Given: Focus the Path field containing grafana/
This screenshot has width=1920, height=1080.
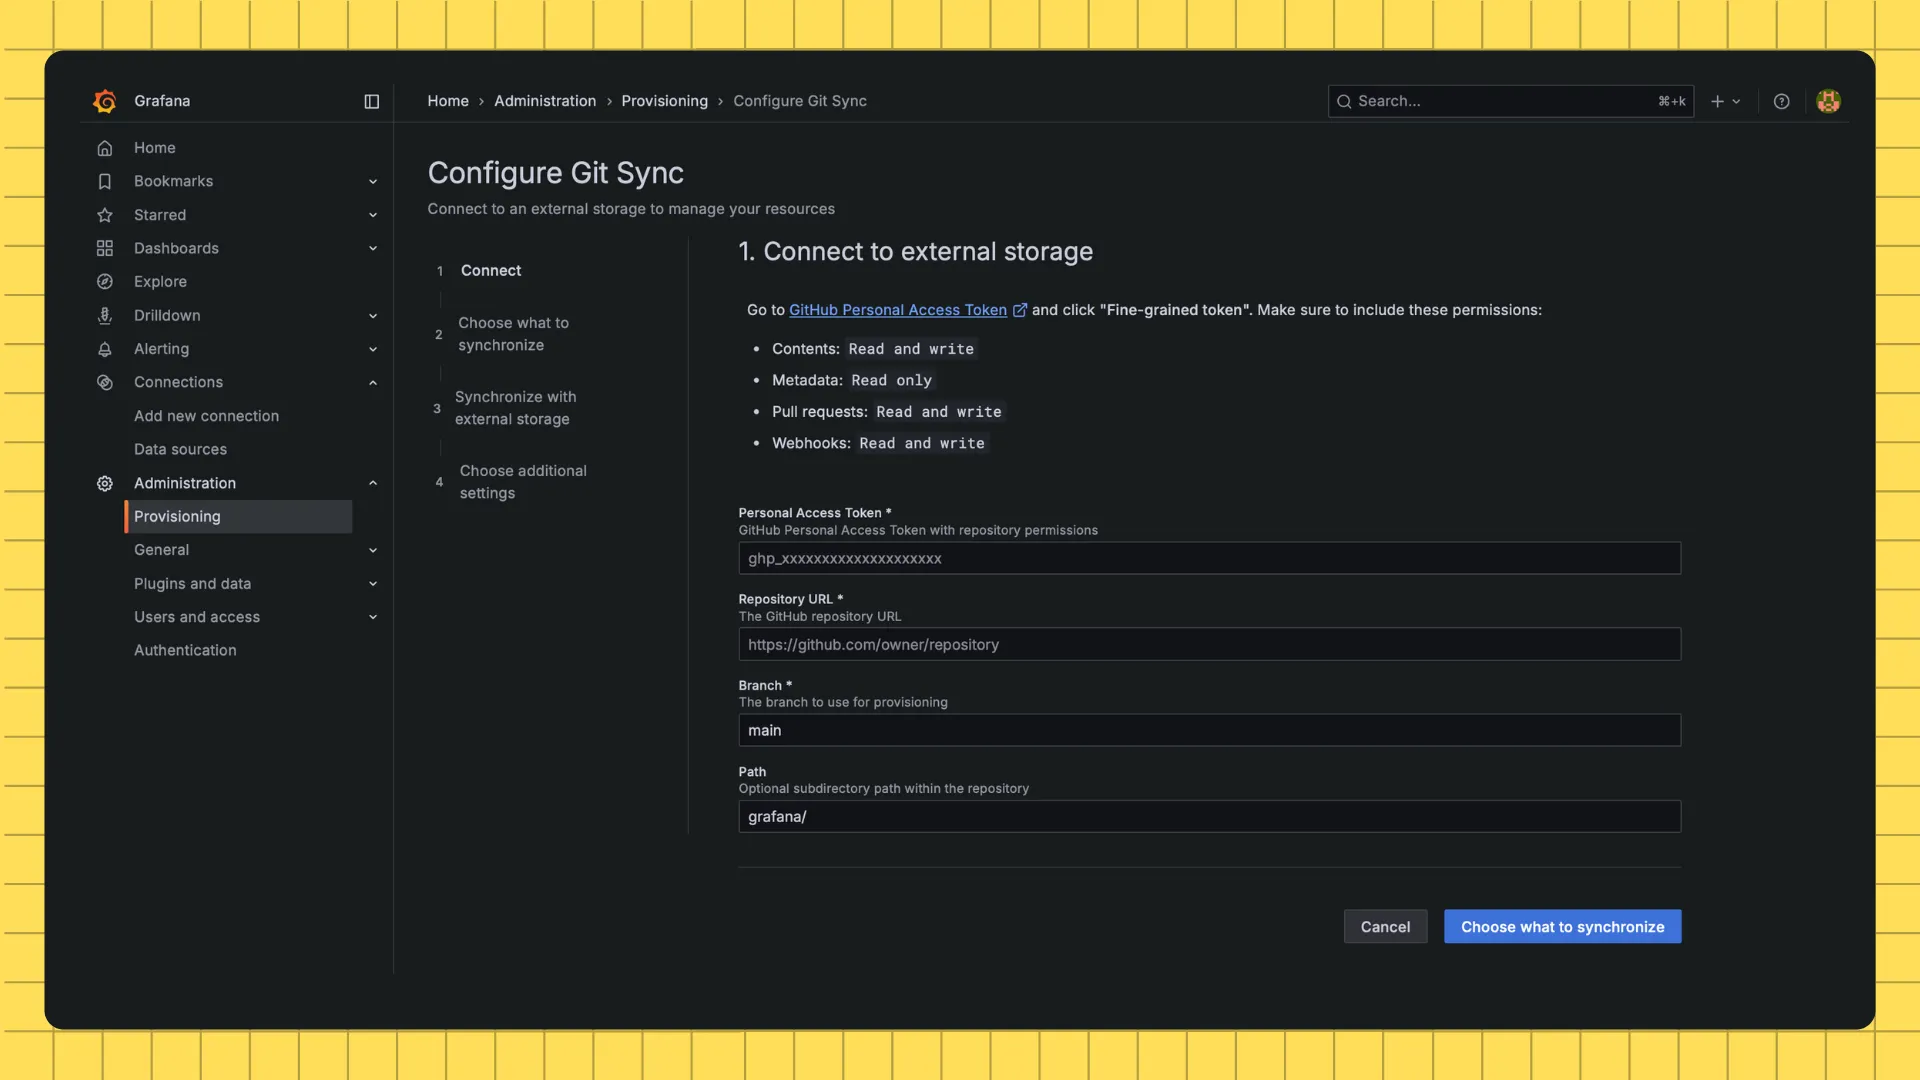Looking at the screenshot, I should tap(1209, 816).
